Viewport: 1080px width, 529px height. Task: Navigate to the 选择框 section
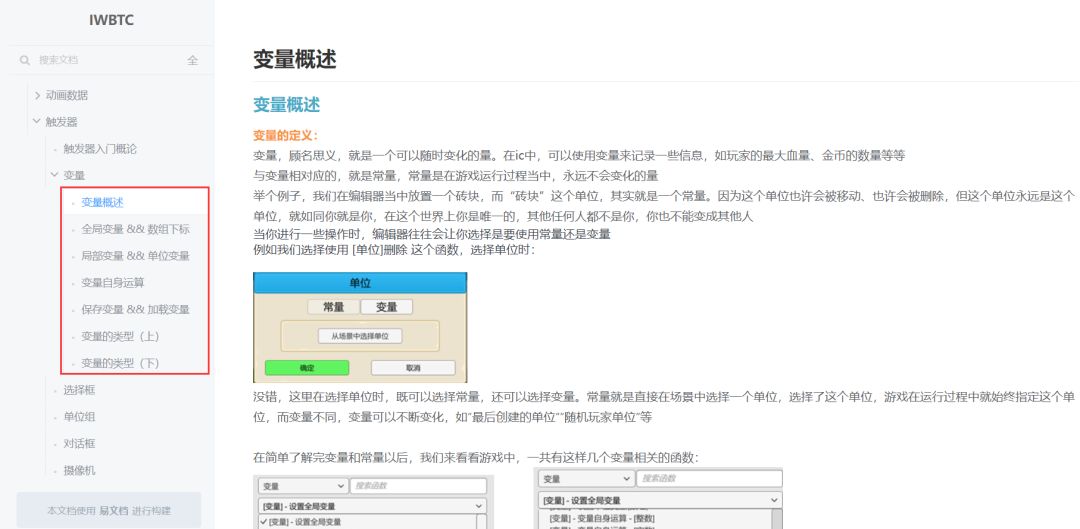pos(79,390)
